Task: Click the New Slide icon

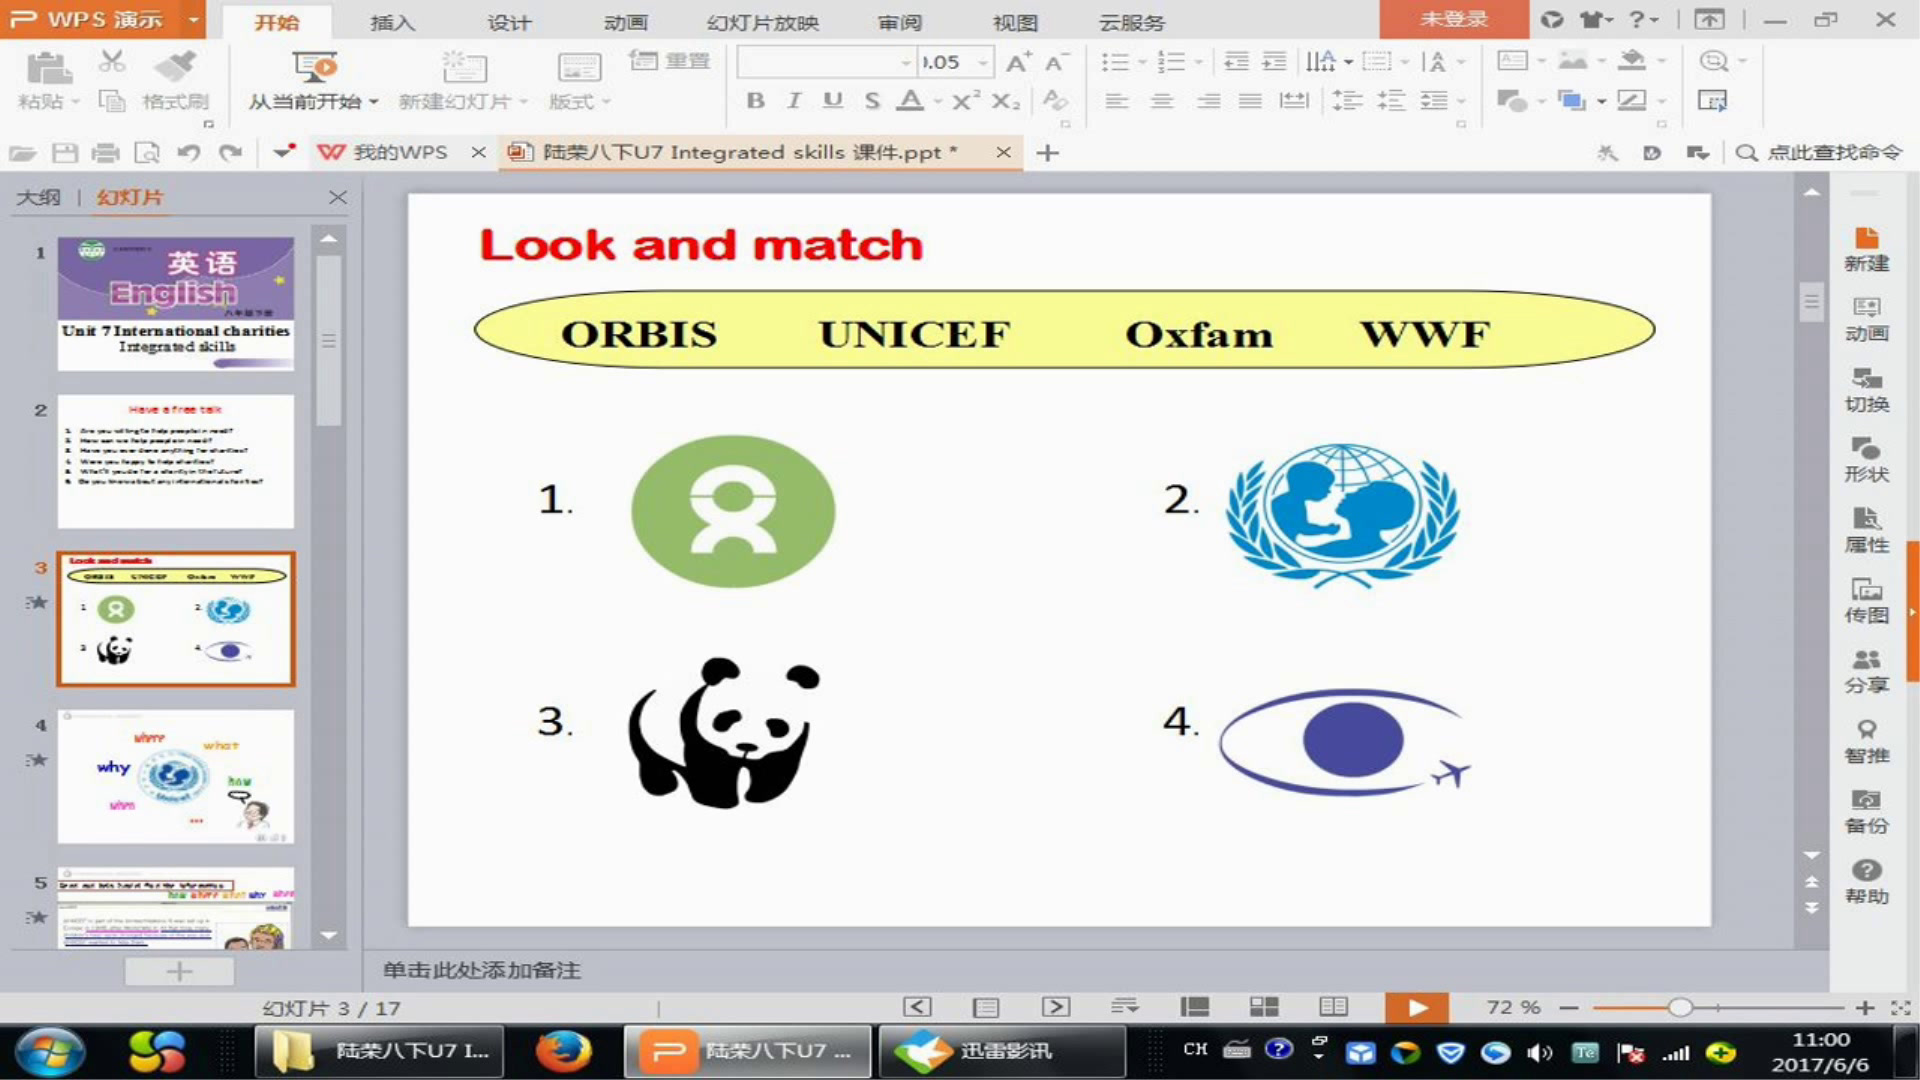Action: tap(464, 66)
